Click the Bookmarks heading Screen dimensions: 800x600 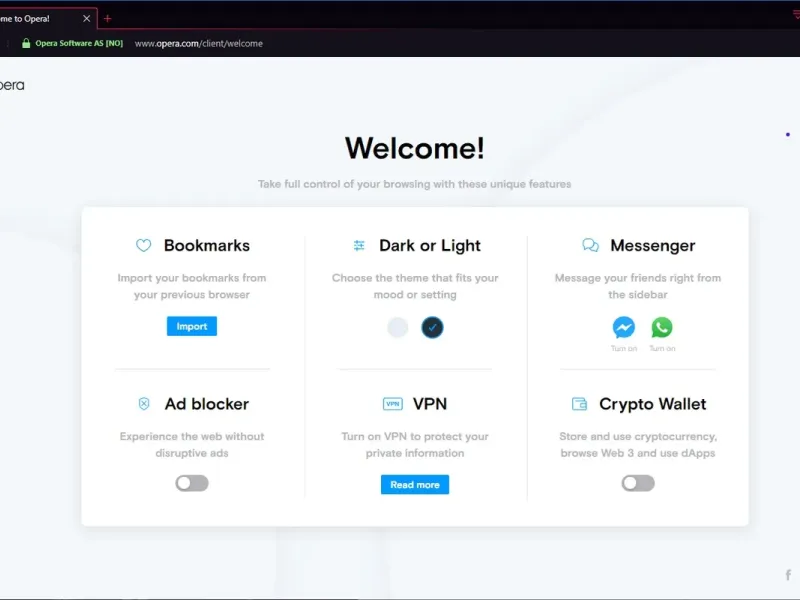[x=207, y=245]
